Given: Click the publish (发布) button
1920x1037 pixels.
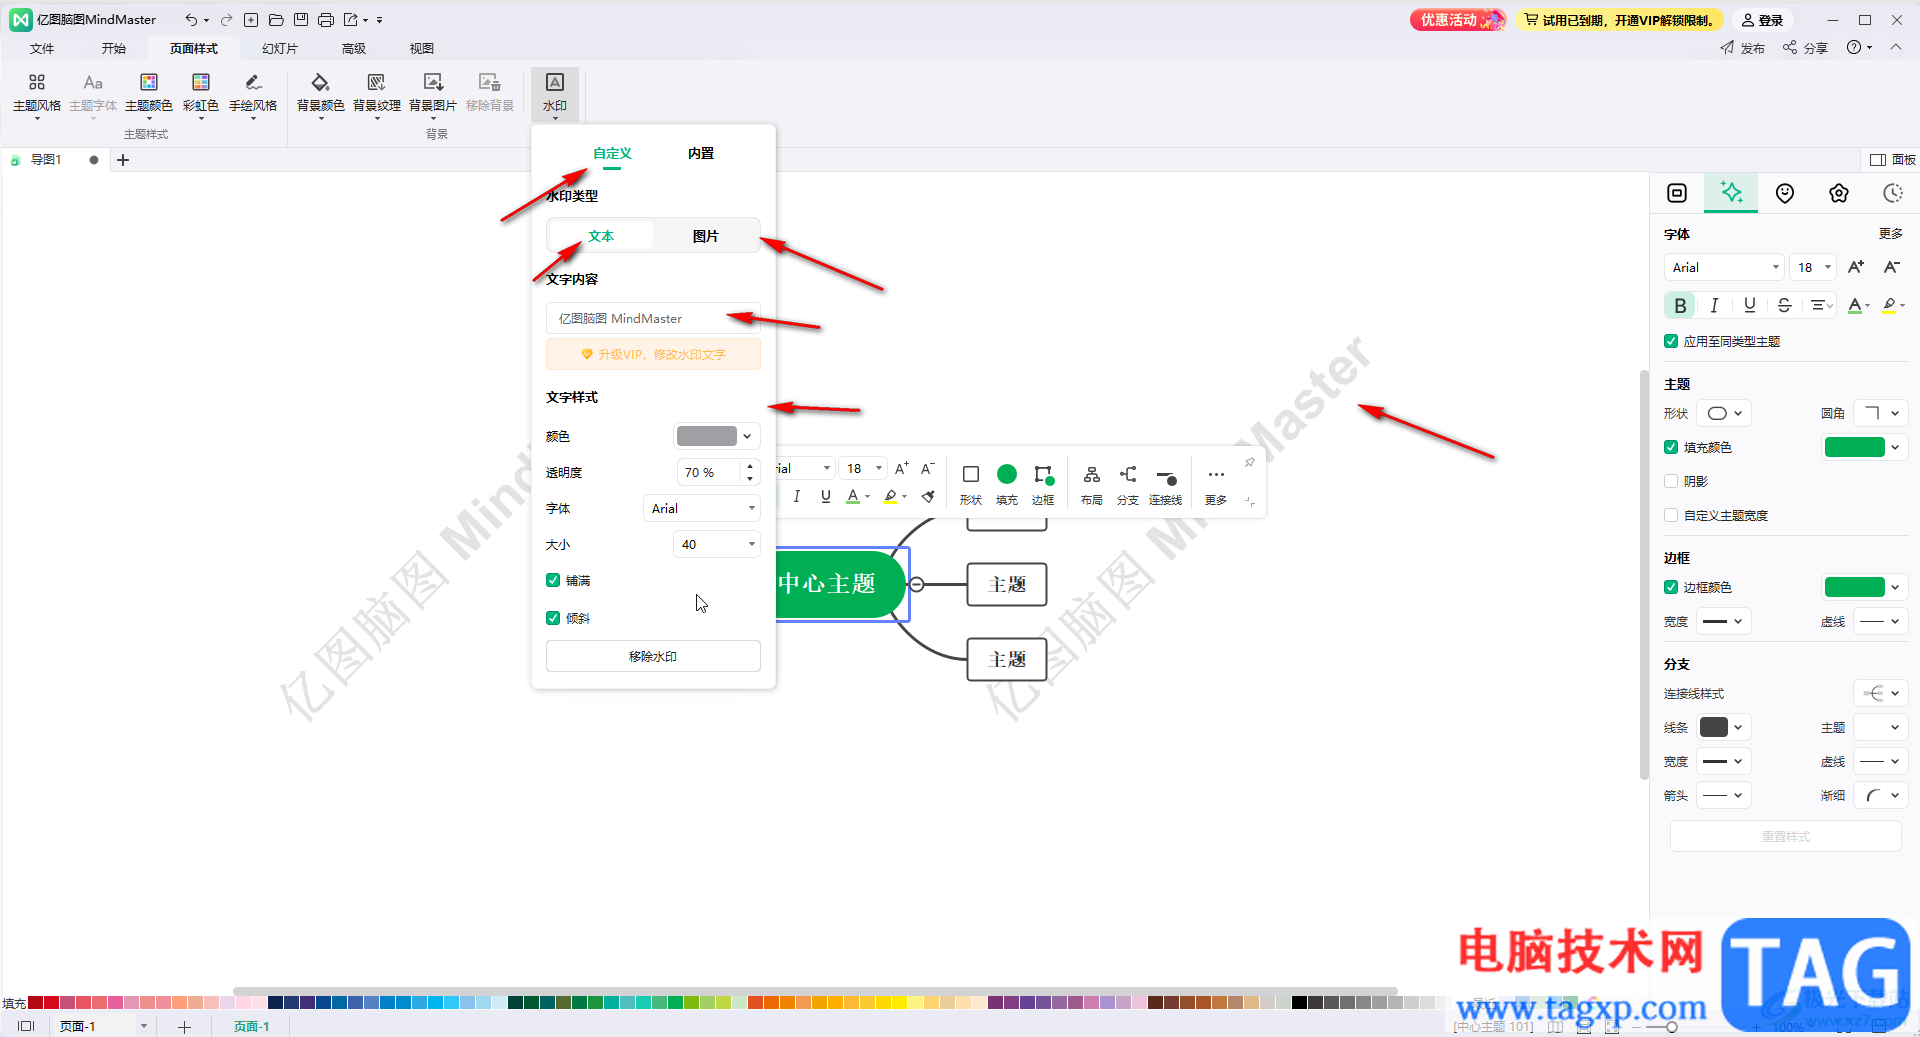Looking at the screenshot, I should pyautogui.click(x=1743, y=48).
